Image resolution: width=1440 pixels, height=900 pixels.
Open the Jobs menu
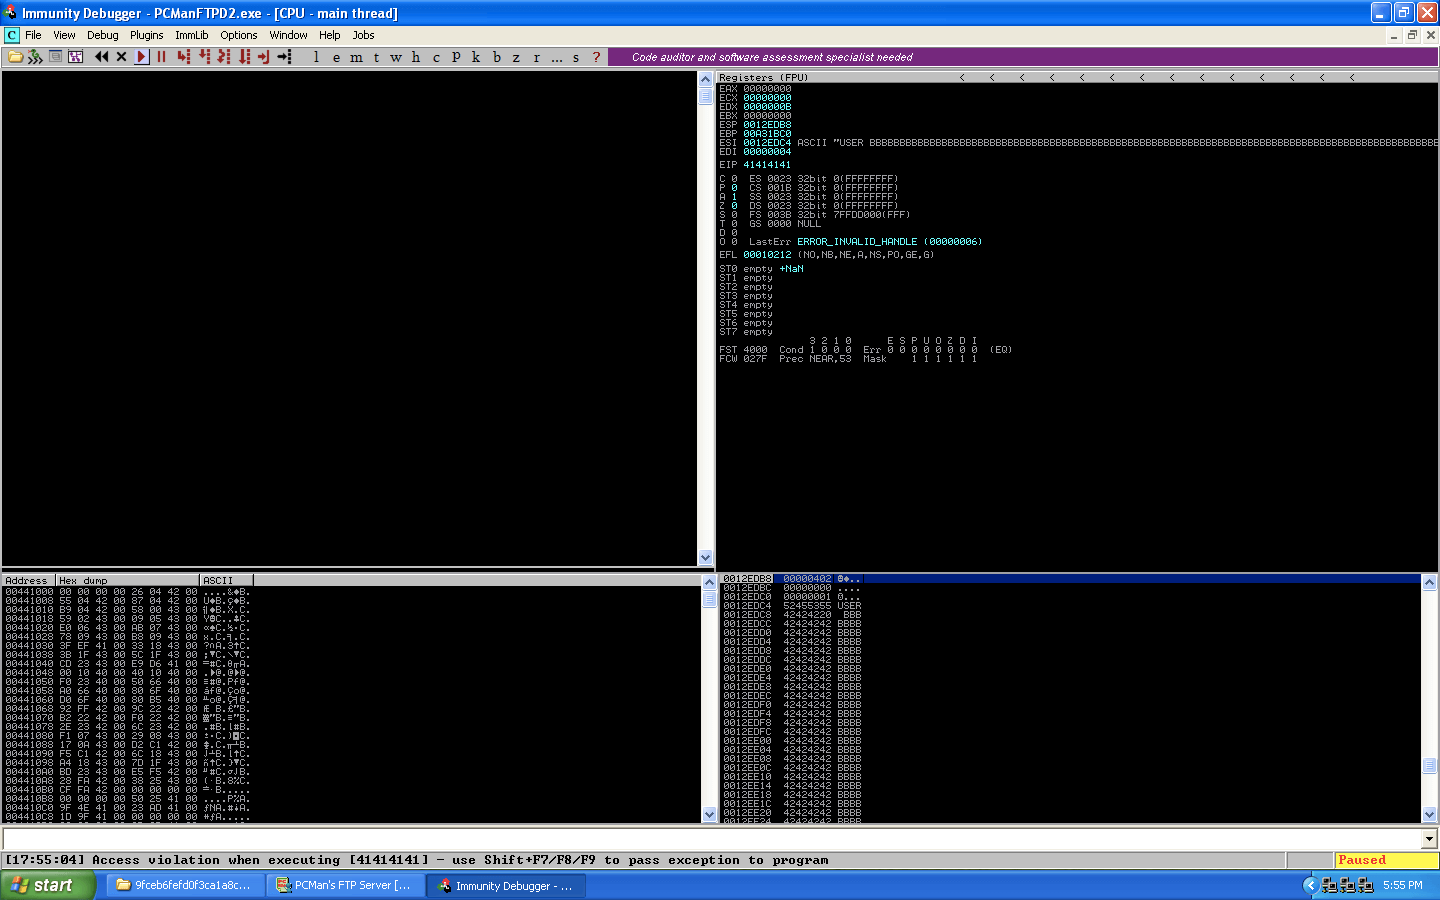[363, 35]
